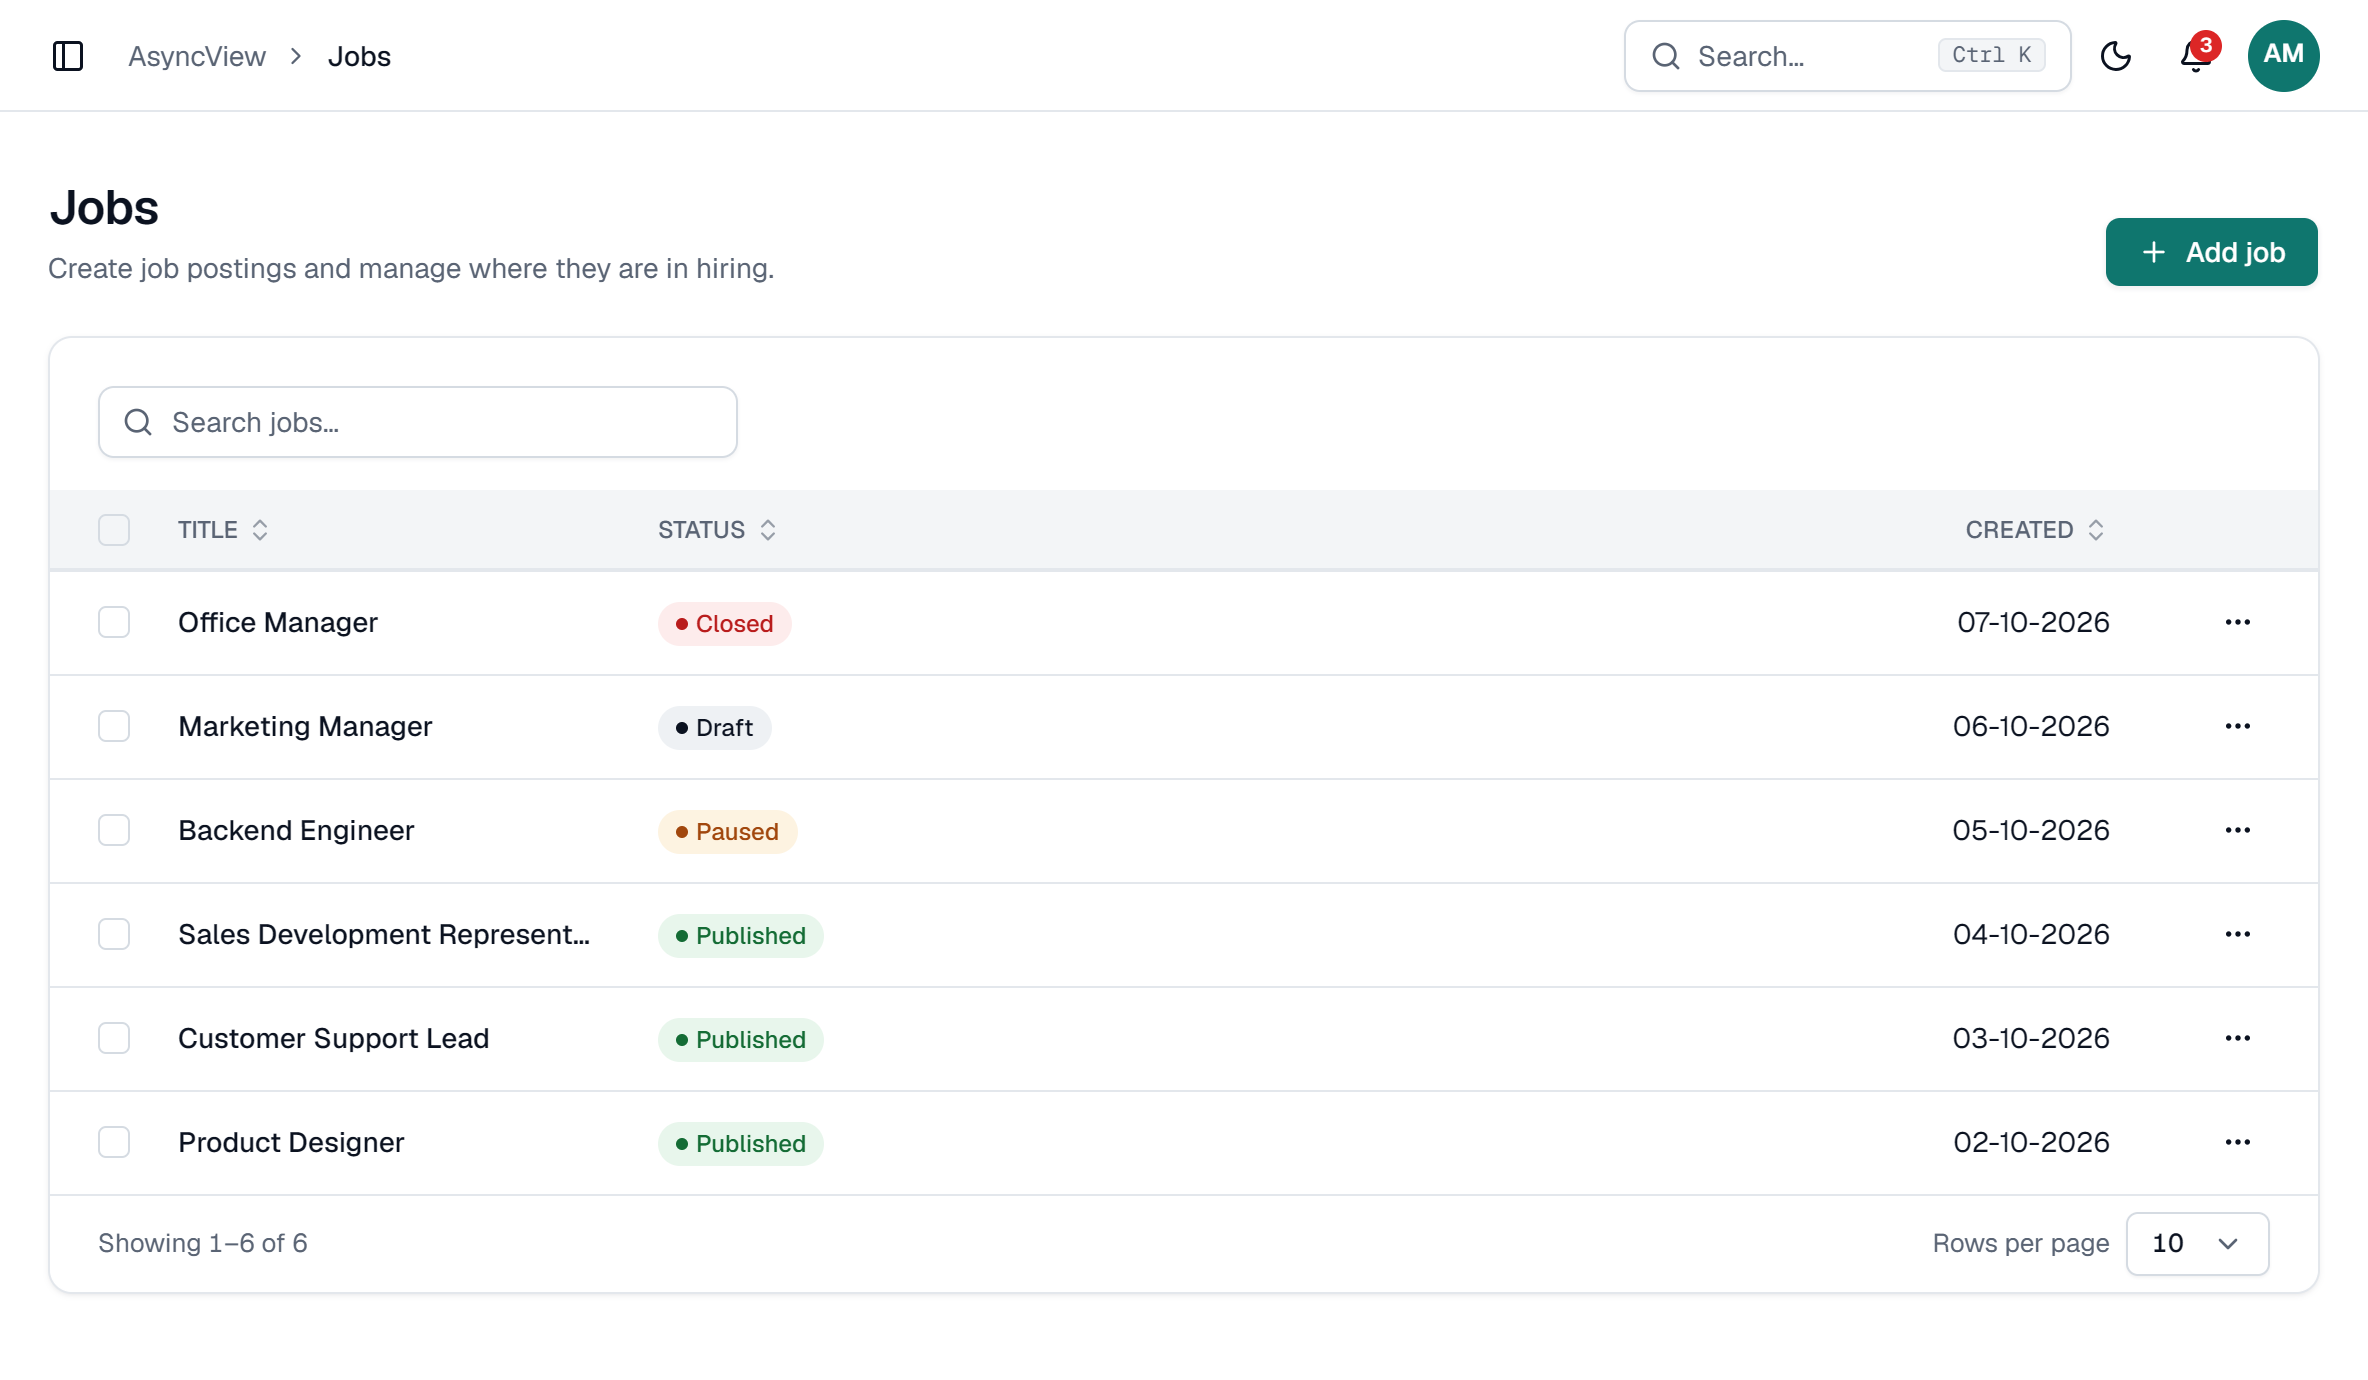Image resolution: width=2368 pixels, height=1380 pixels.
Task: Check the Office Manager row checkbox
Action: point(114,622)
